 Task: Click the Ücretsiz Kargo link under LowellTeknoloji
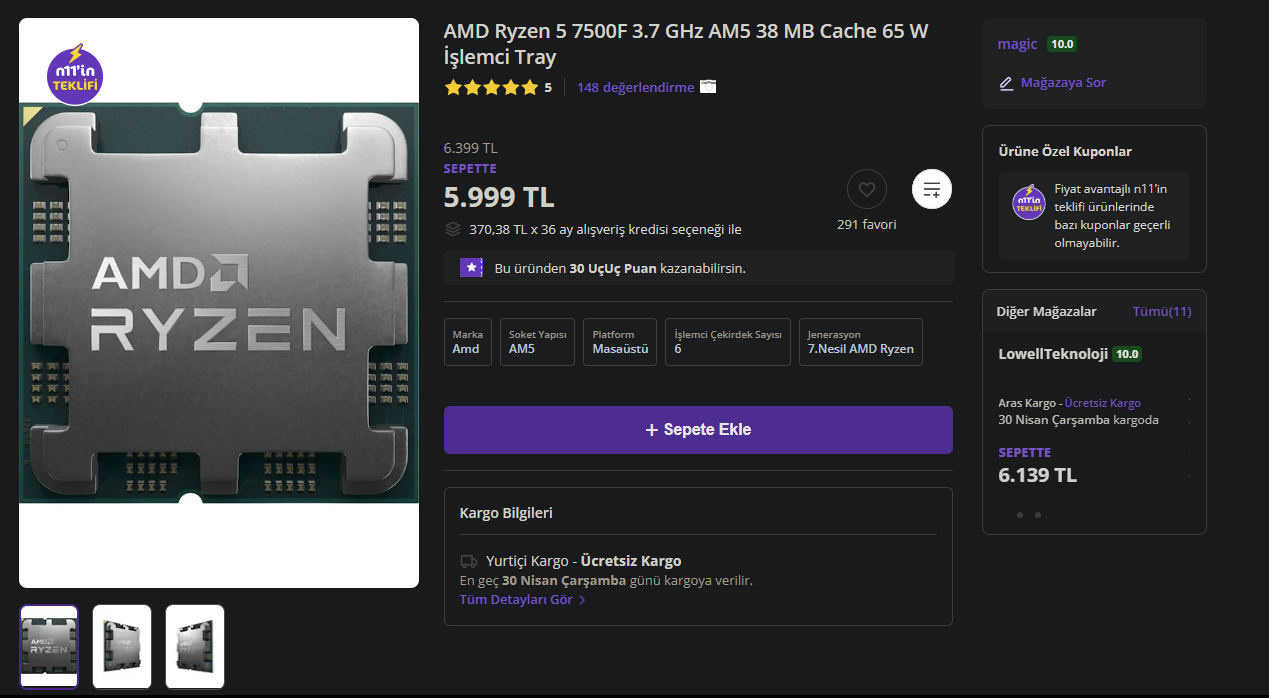[x=1103, y=403]
